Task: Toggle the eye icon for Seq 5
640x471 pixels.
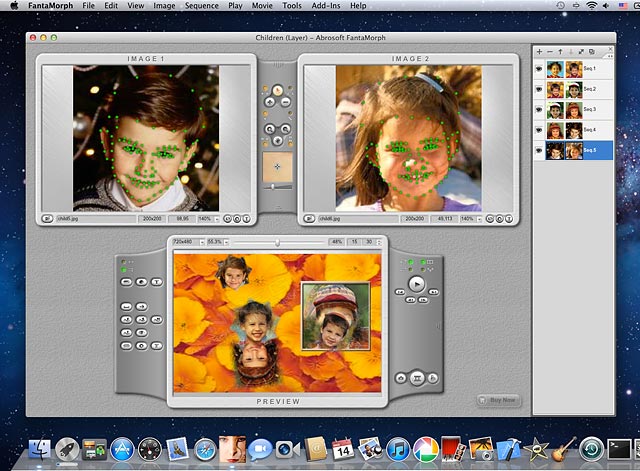Action: (539, 151)
